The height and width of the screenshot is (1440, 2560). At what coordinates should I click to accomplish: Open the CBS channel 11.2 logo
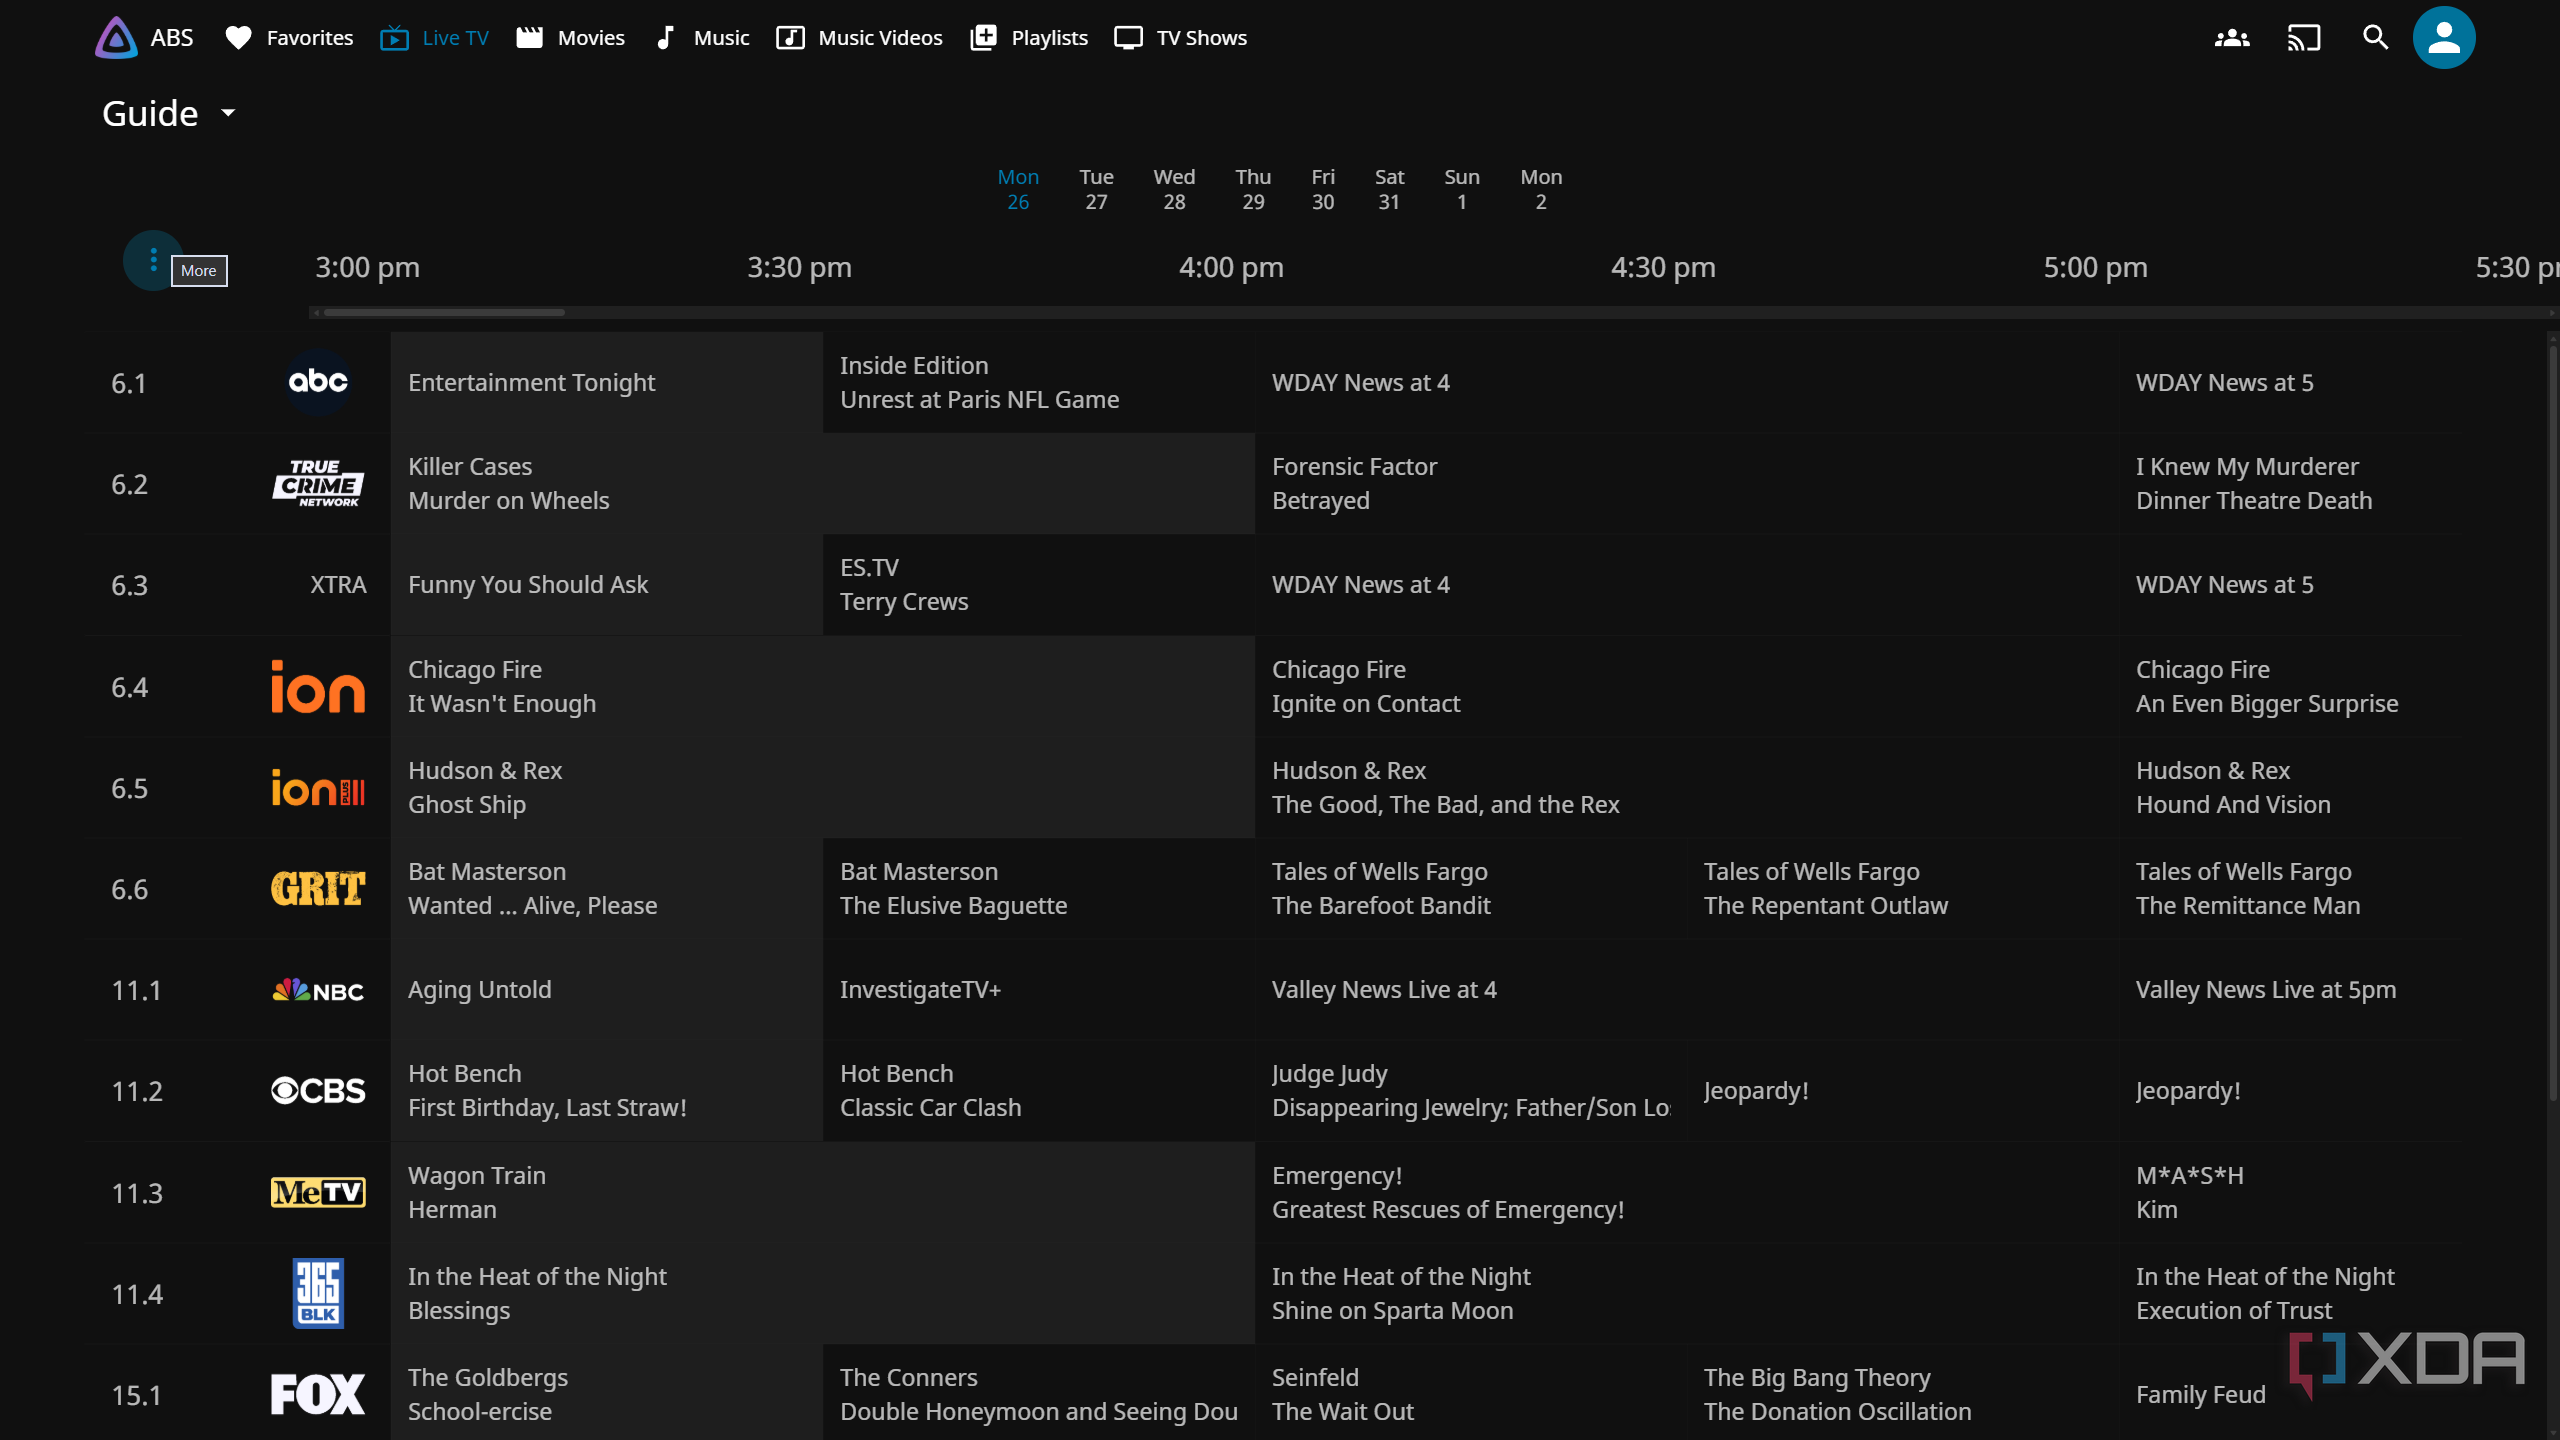318,1091
